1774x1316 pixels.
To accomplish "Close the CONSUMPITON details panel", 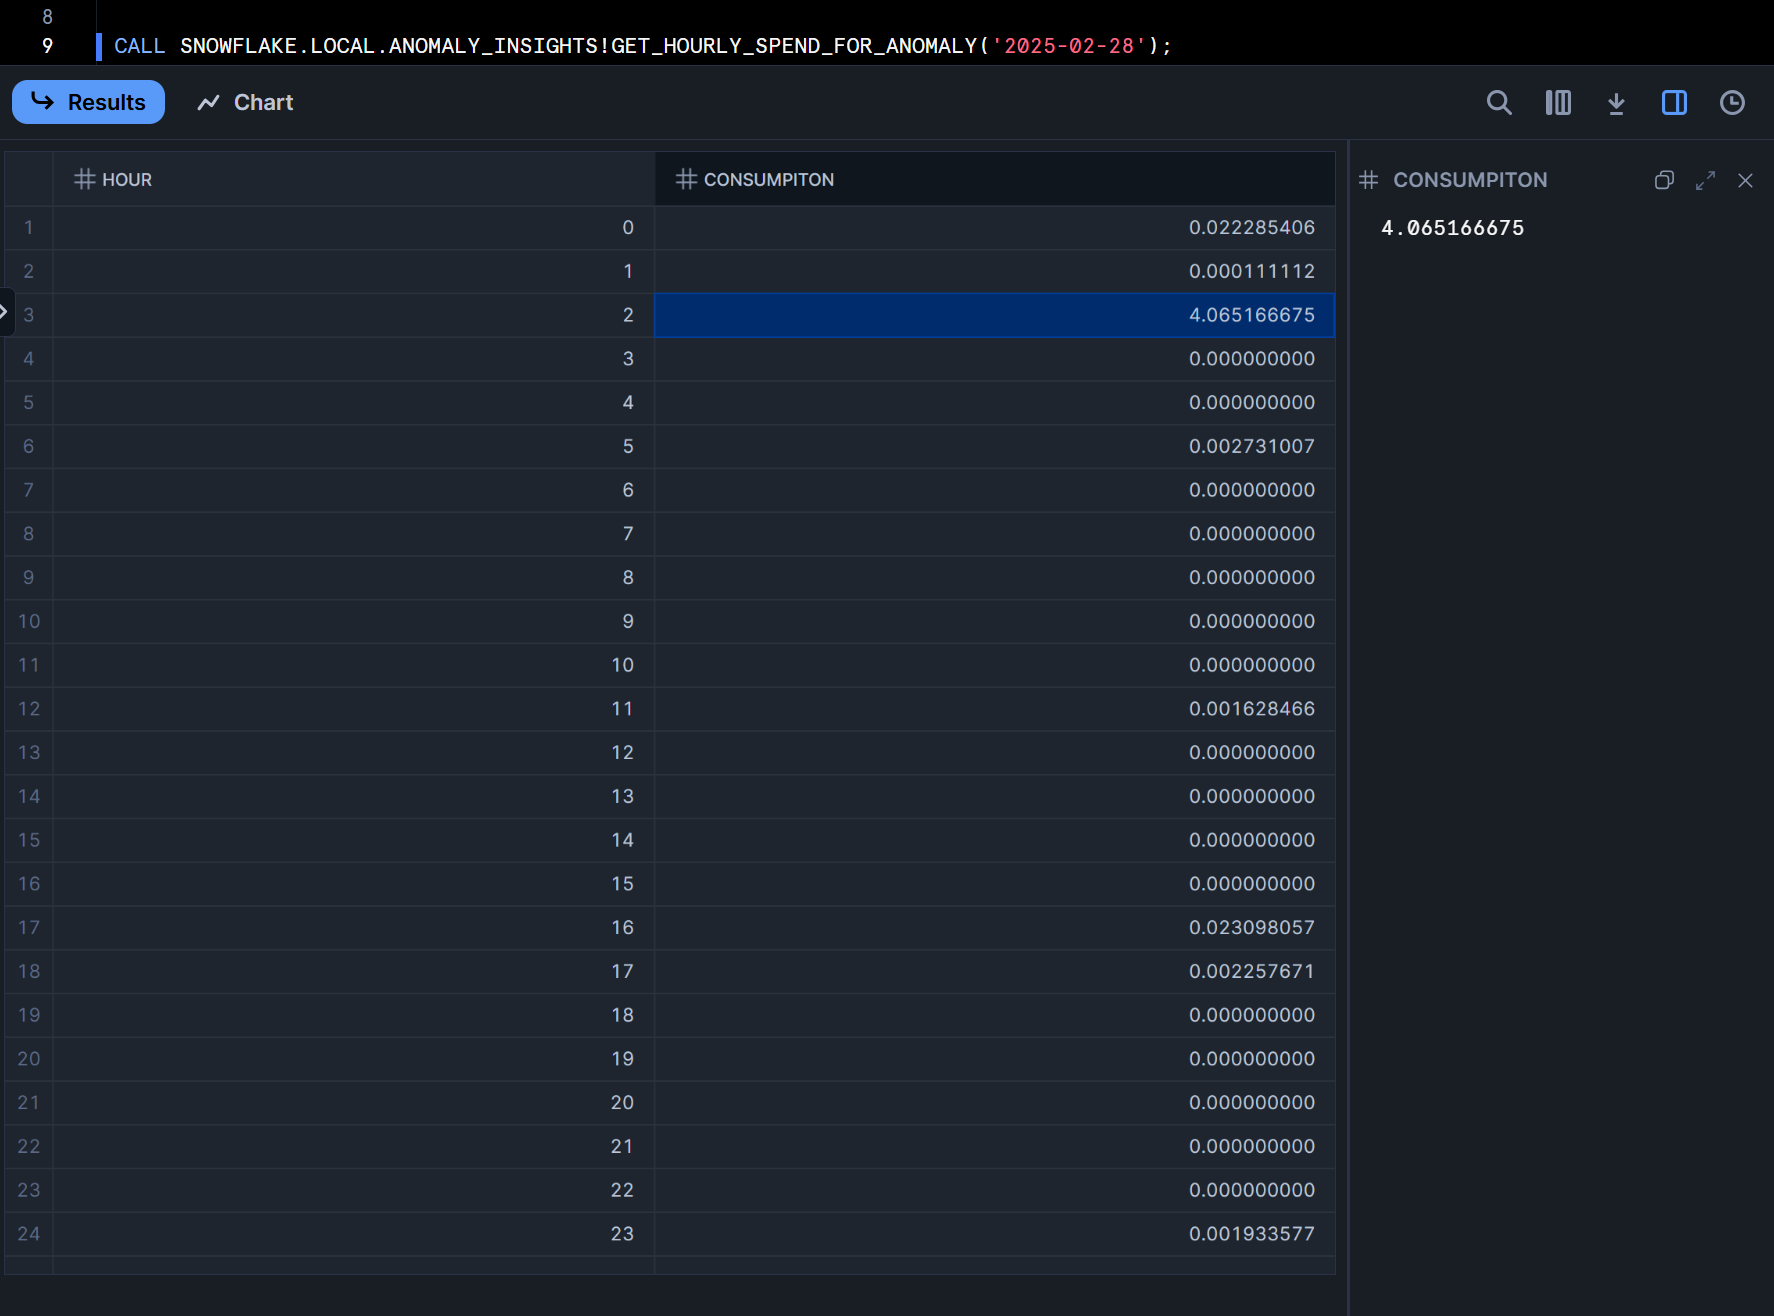I will 1745,180.
